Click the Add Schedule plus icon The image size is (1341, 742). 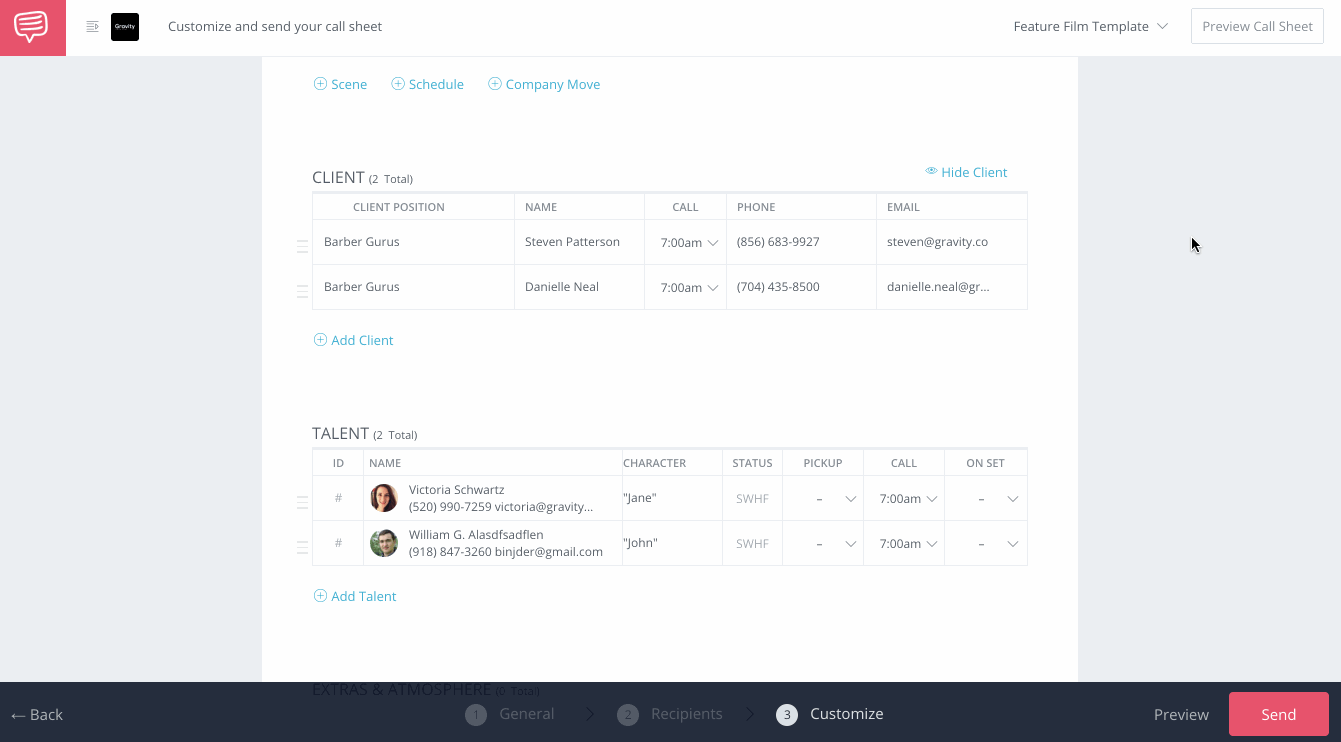[397, 84]
